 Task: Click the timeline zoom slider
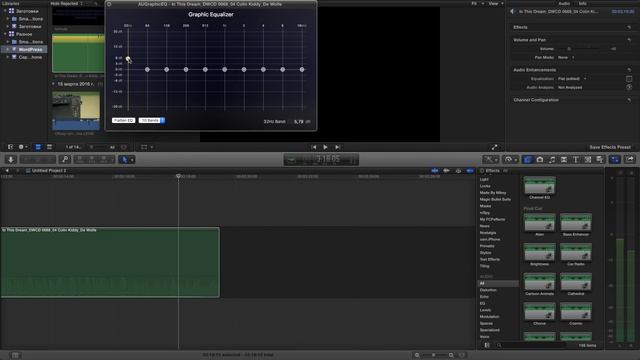(x=434, y=355)
